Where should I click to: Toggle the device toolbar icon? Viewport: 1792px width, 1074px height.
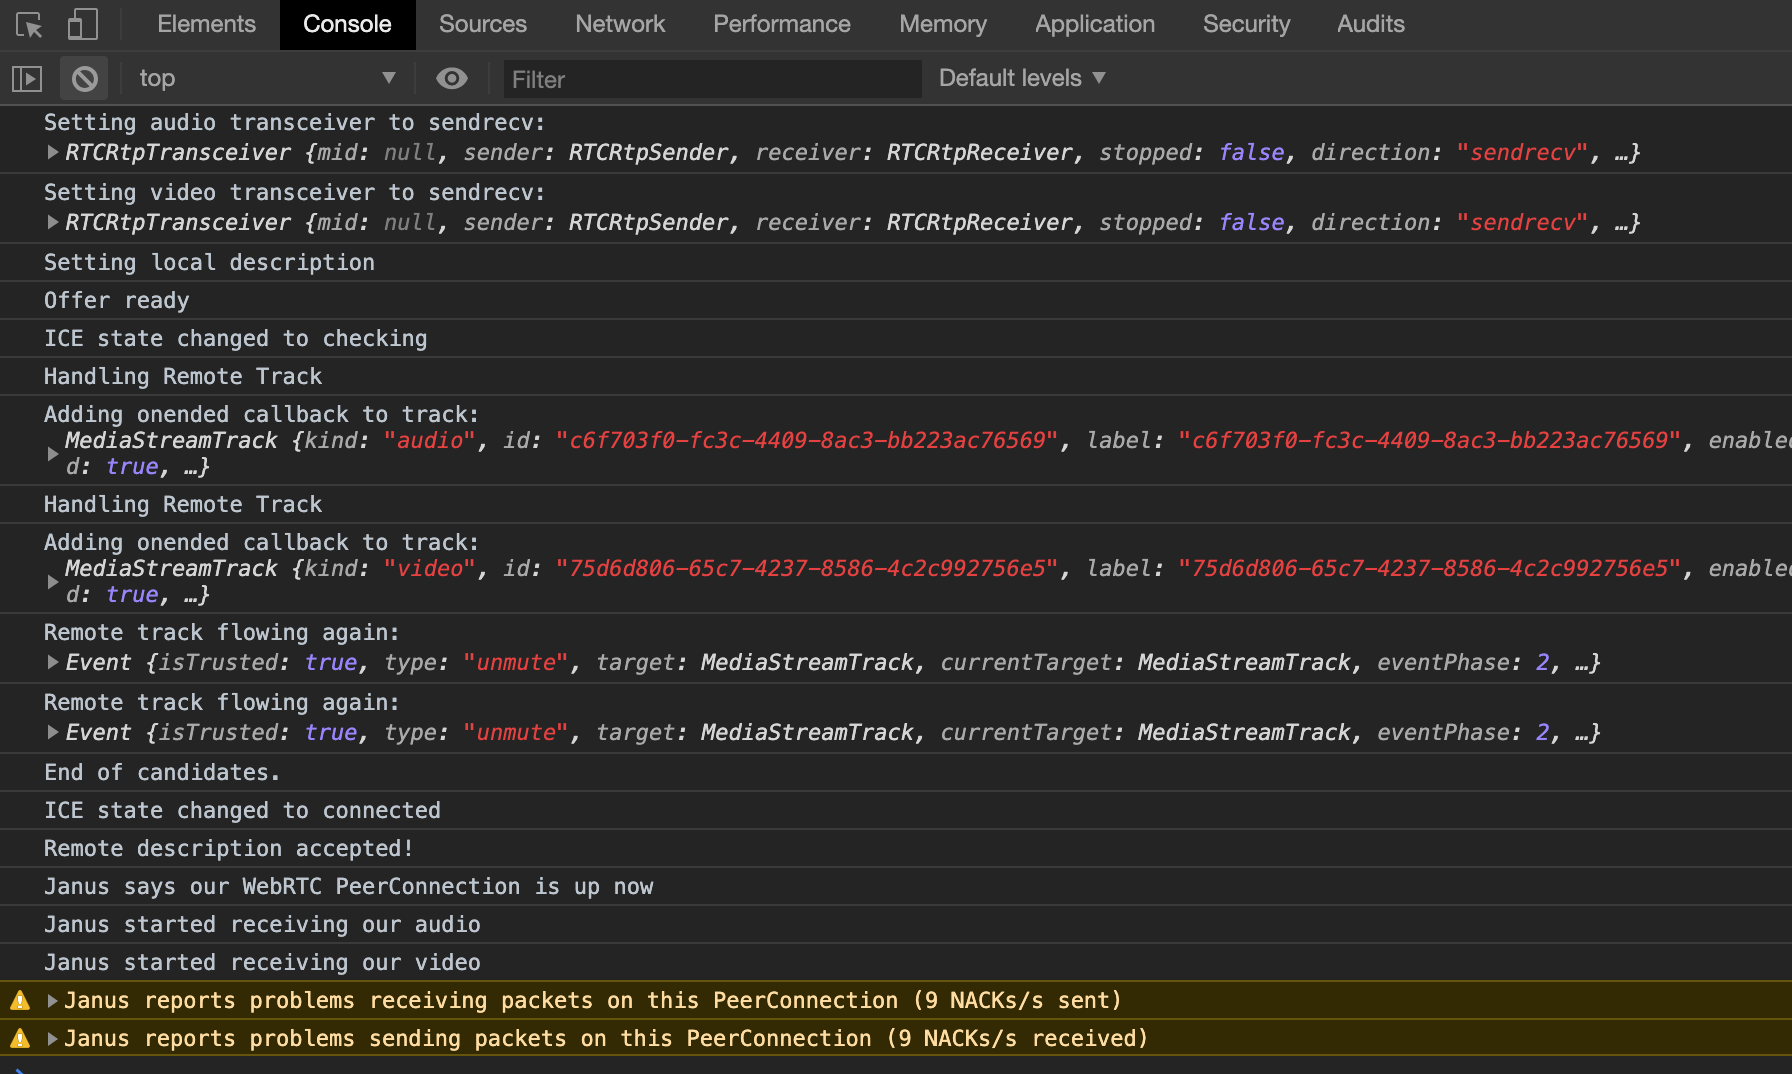82,25
